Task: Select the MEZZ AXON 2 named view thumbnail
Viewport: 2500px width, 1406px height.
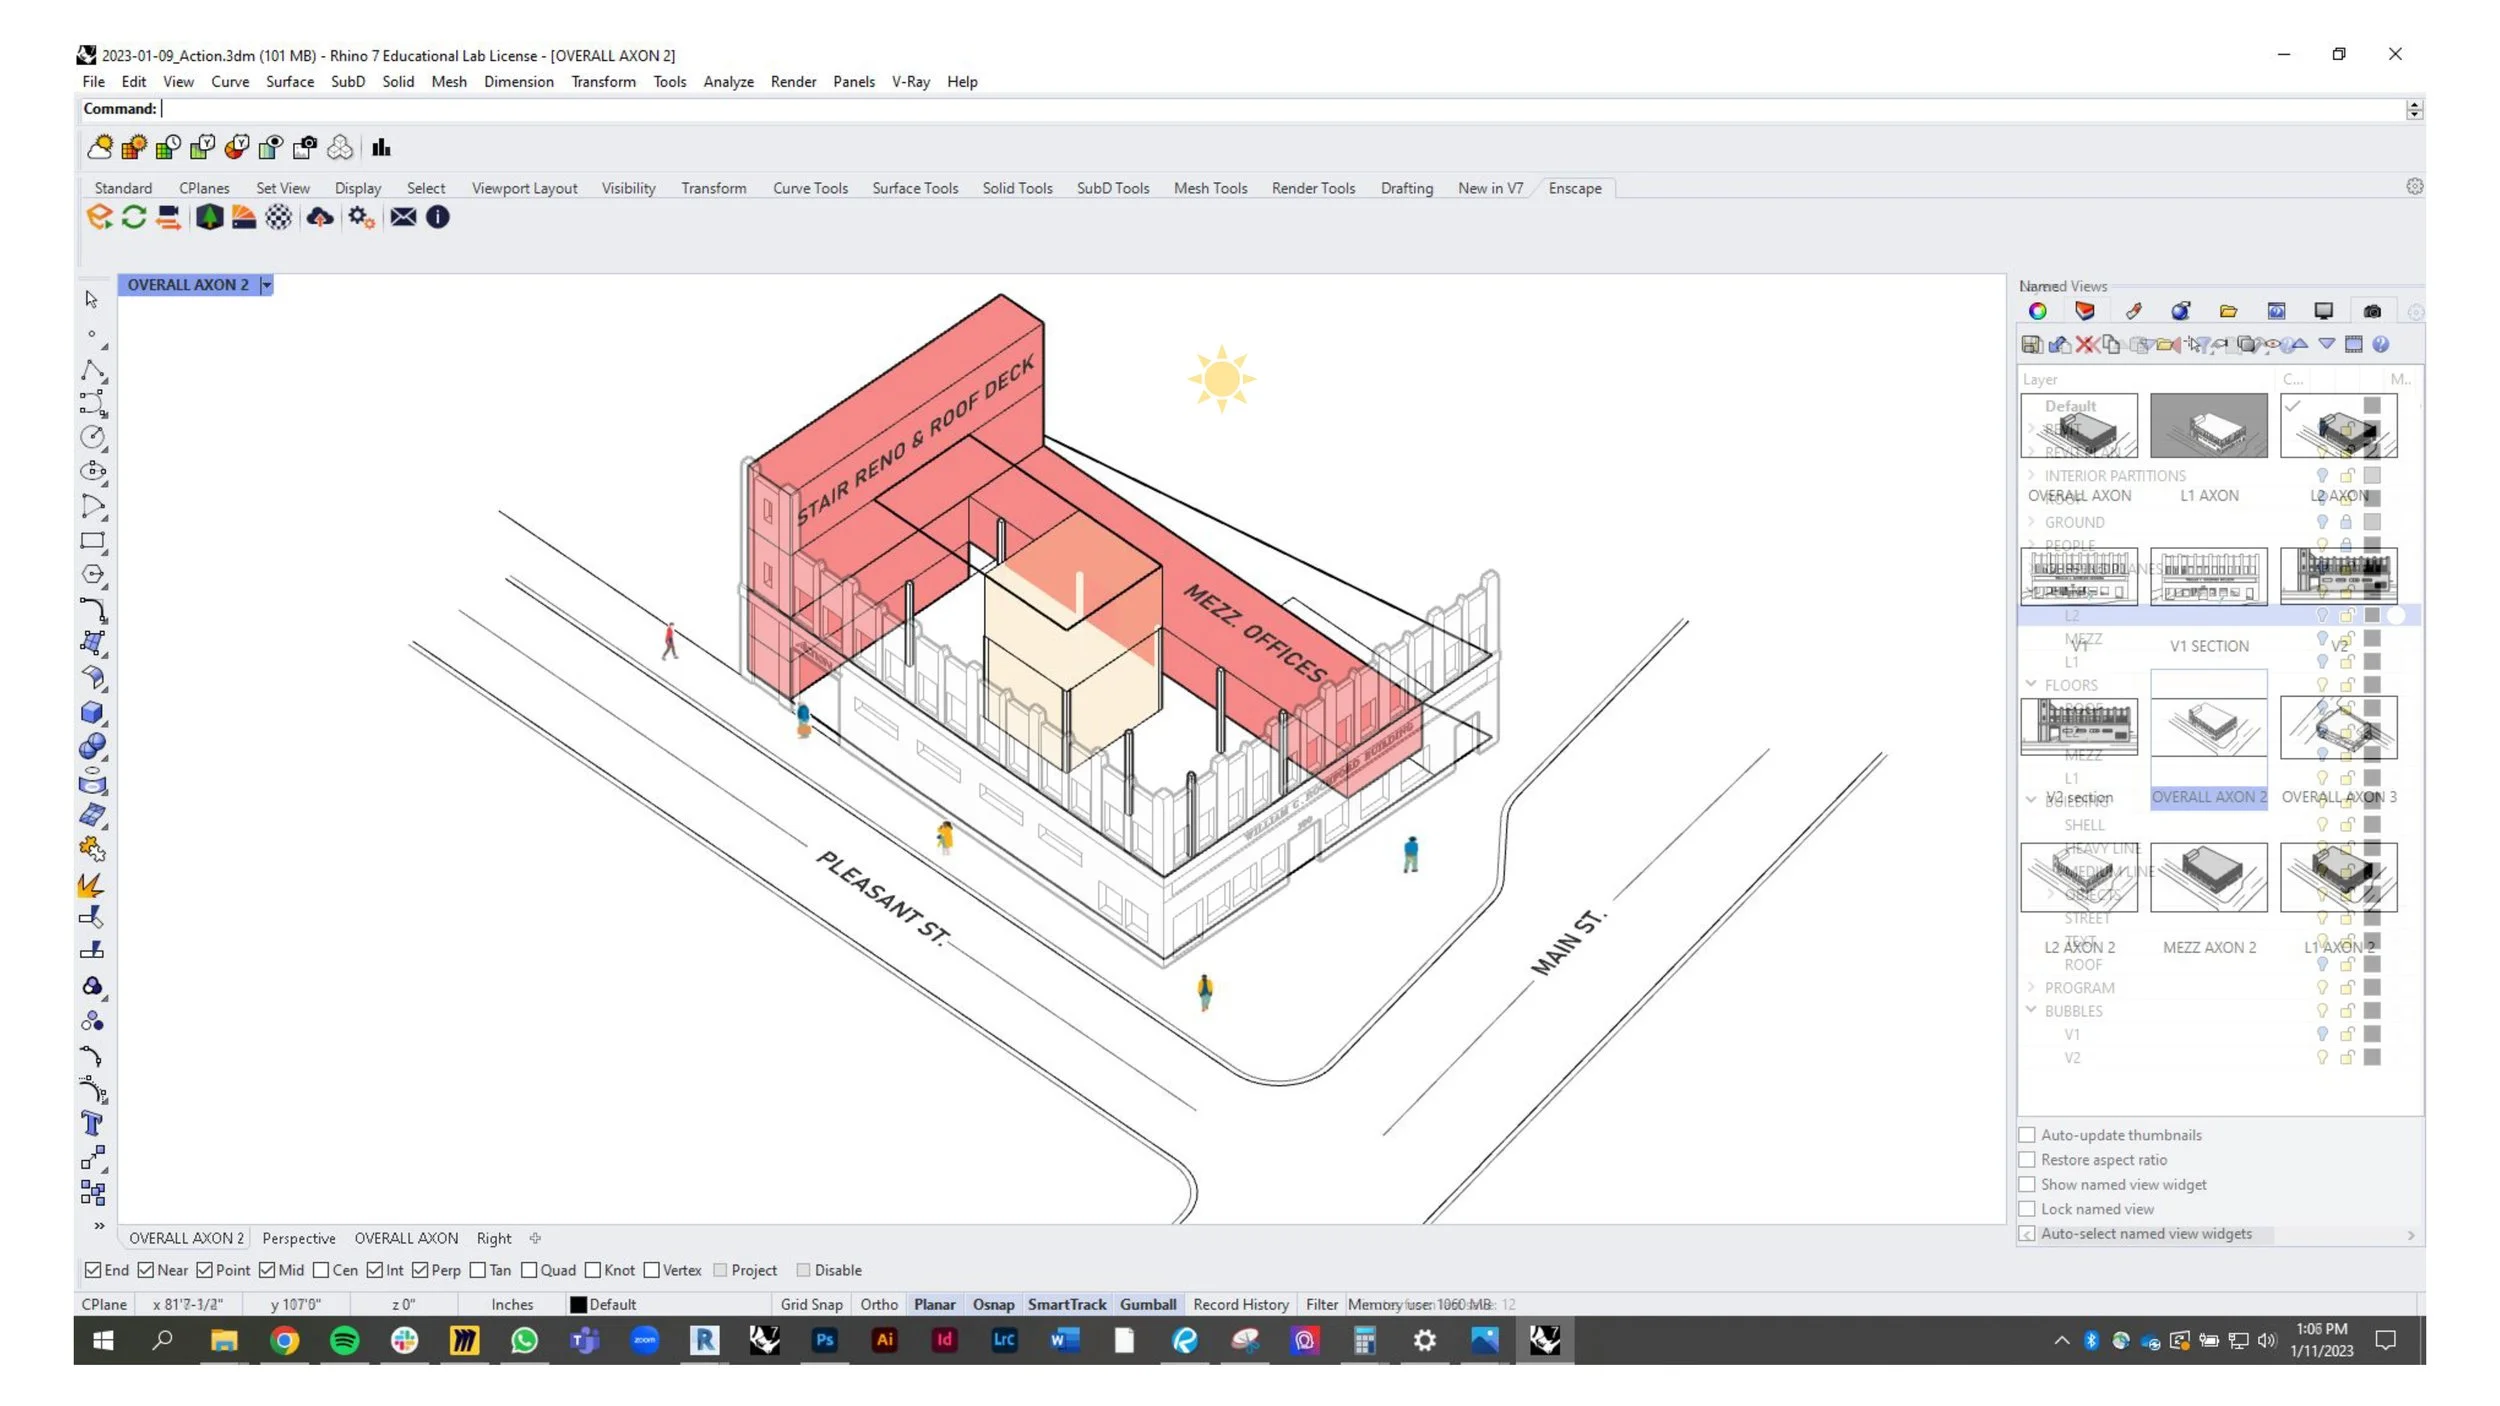Action: (2208, 877)
